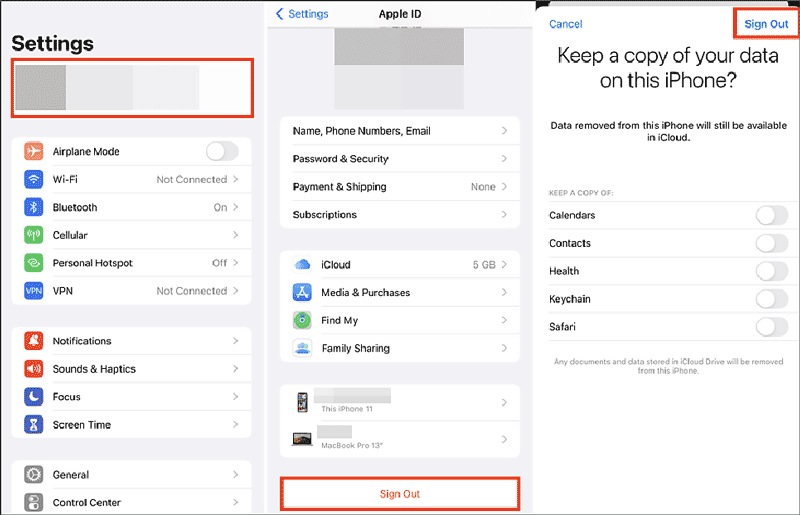800x515 pixels.
Task: Tap the Notifications bell icon
Action: click(34, 340)
